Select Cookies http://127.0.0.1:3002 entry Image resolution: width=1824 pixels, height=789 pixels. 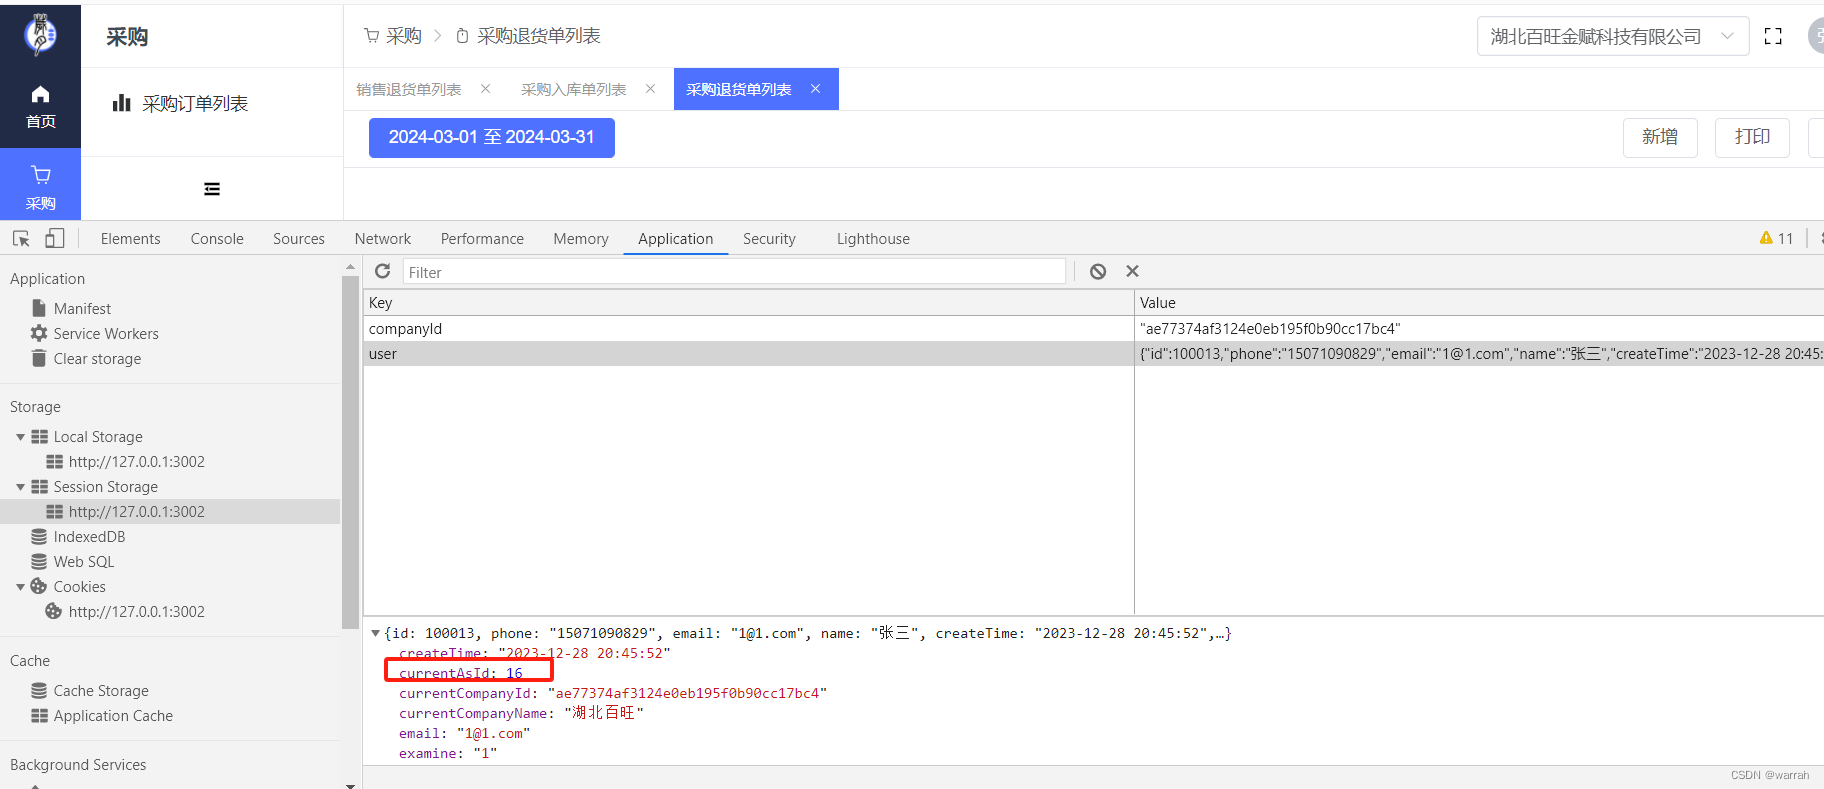click(136, 611)
